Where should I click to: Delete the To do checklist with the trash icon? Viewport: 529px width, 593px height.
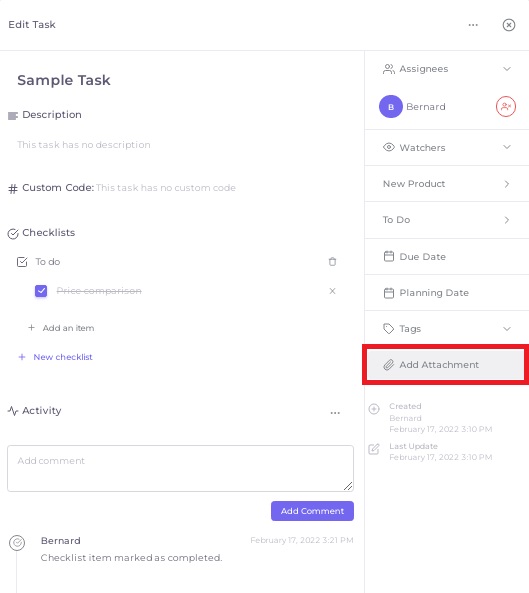tap(332, 262)
